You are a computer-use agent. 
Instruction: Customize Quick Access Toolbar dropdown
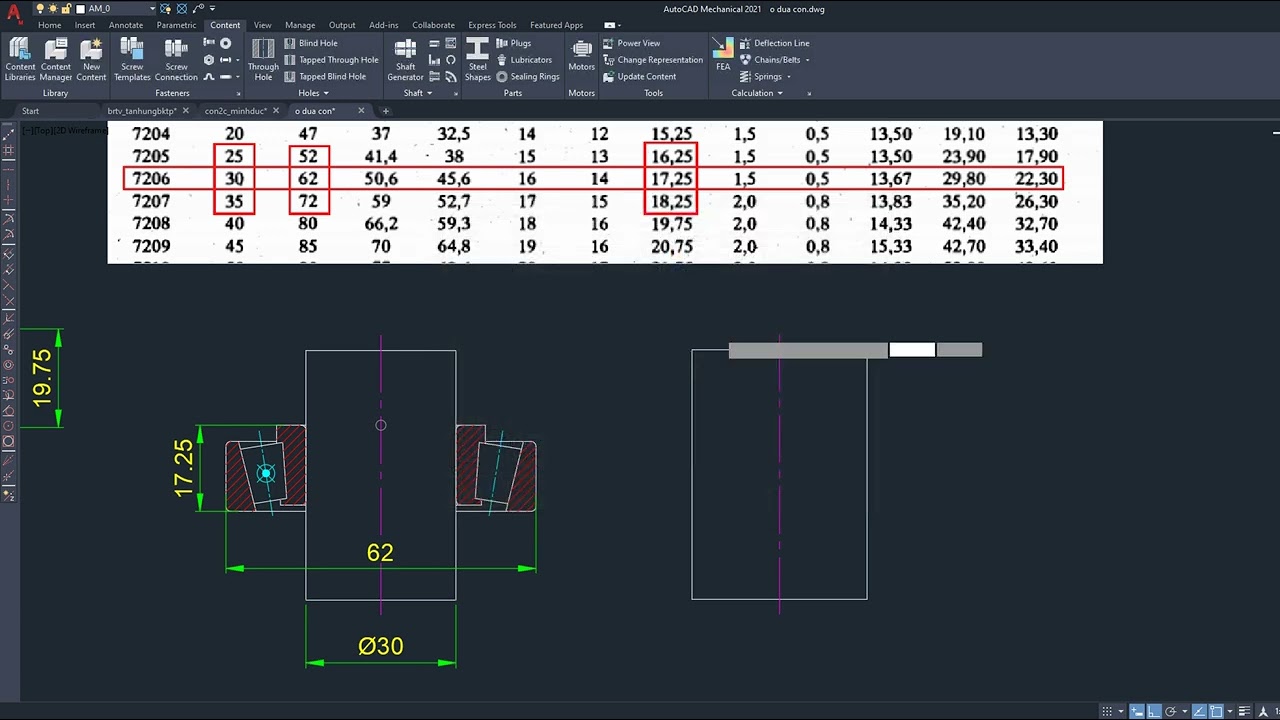(212, 8)
